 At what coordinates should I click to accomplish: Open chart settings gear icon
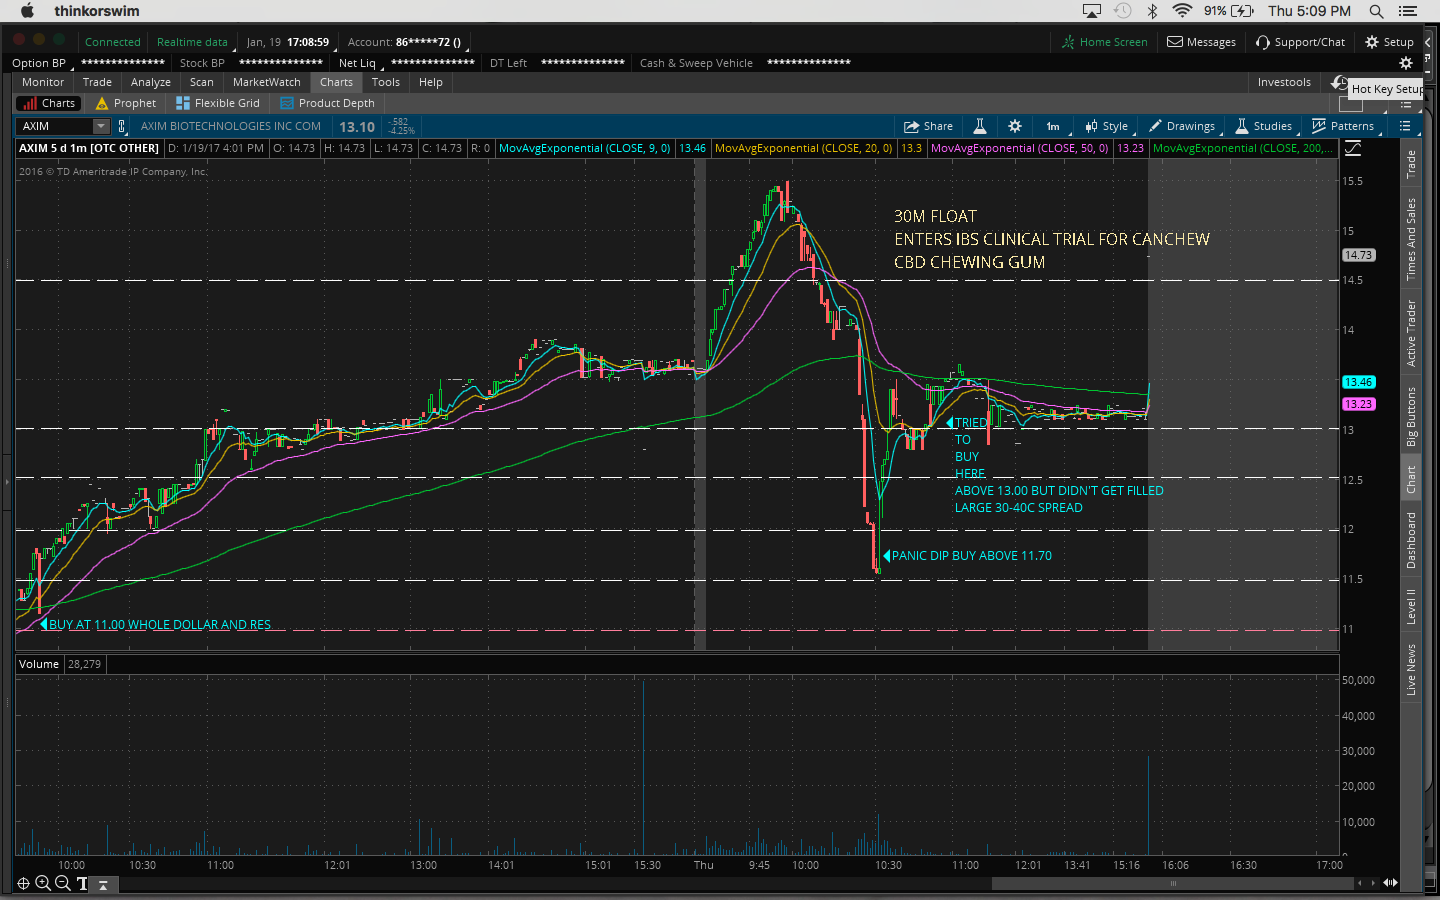(x=1015, y=126)
